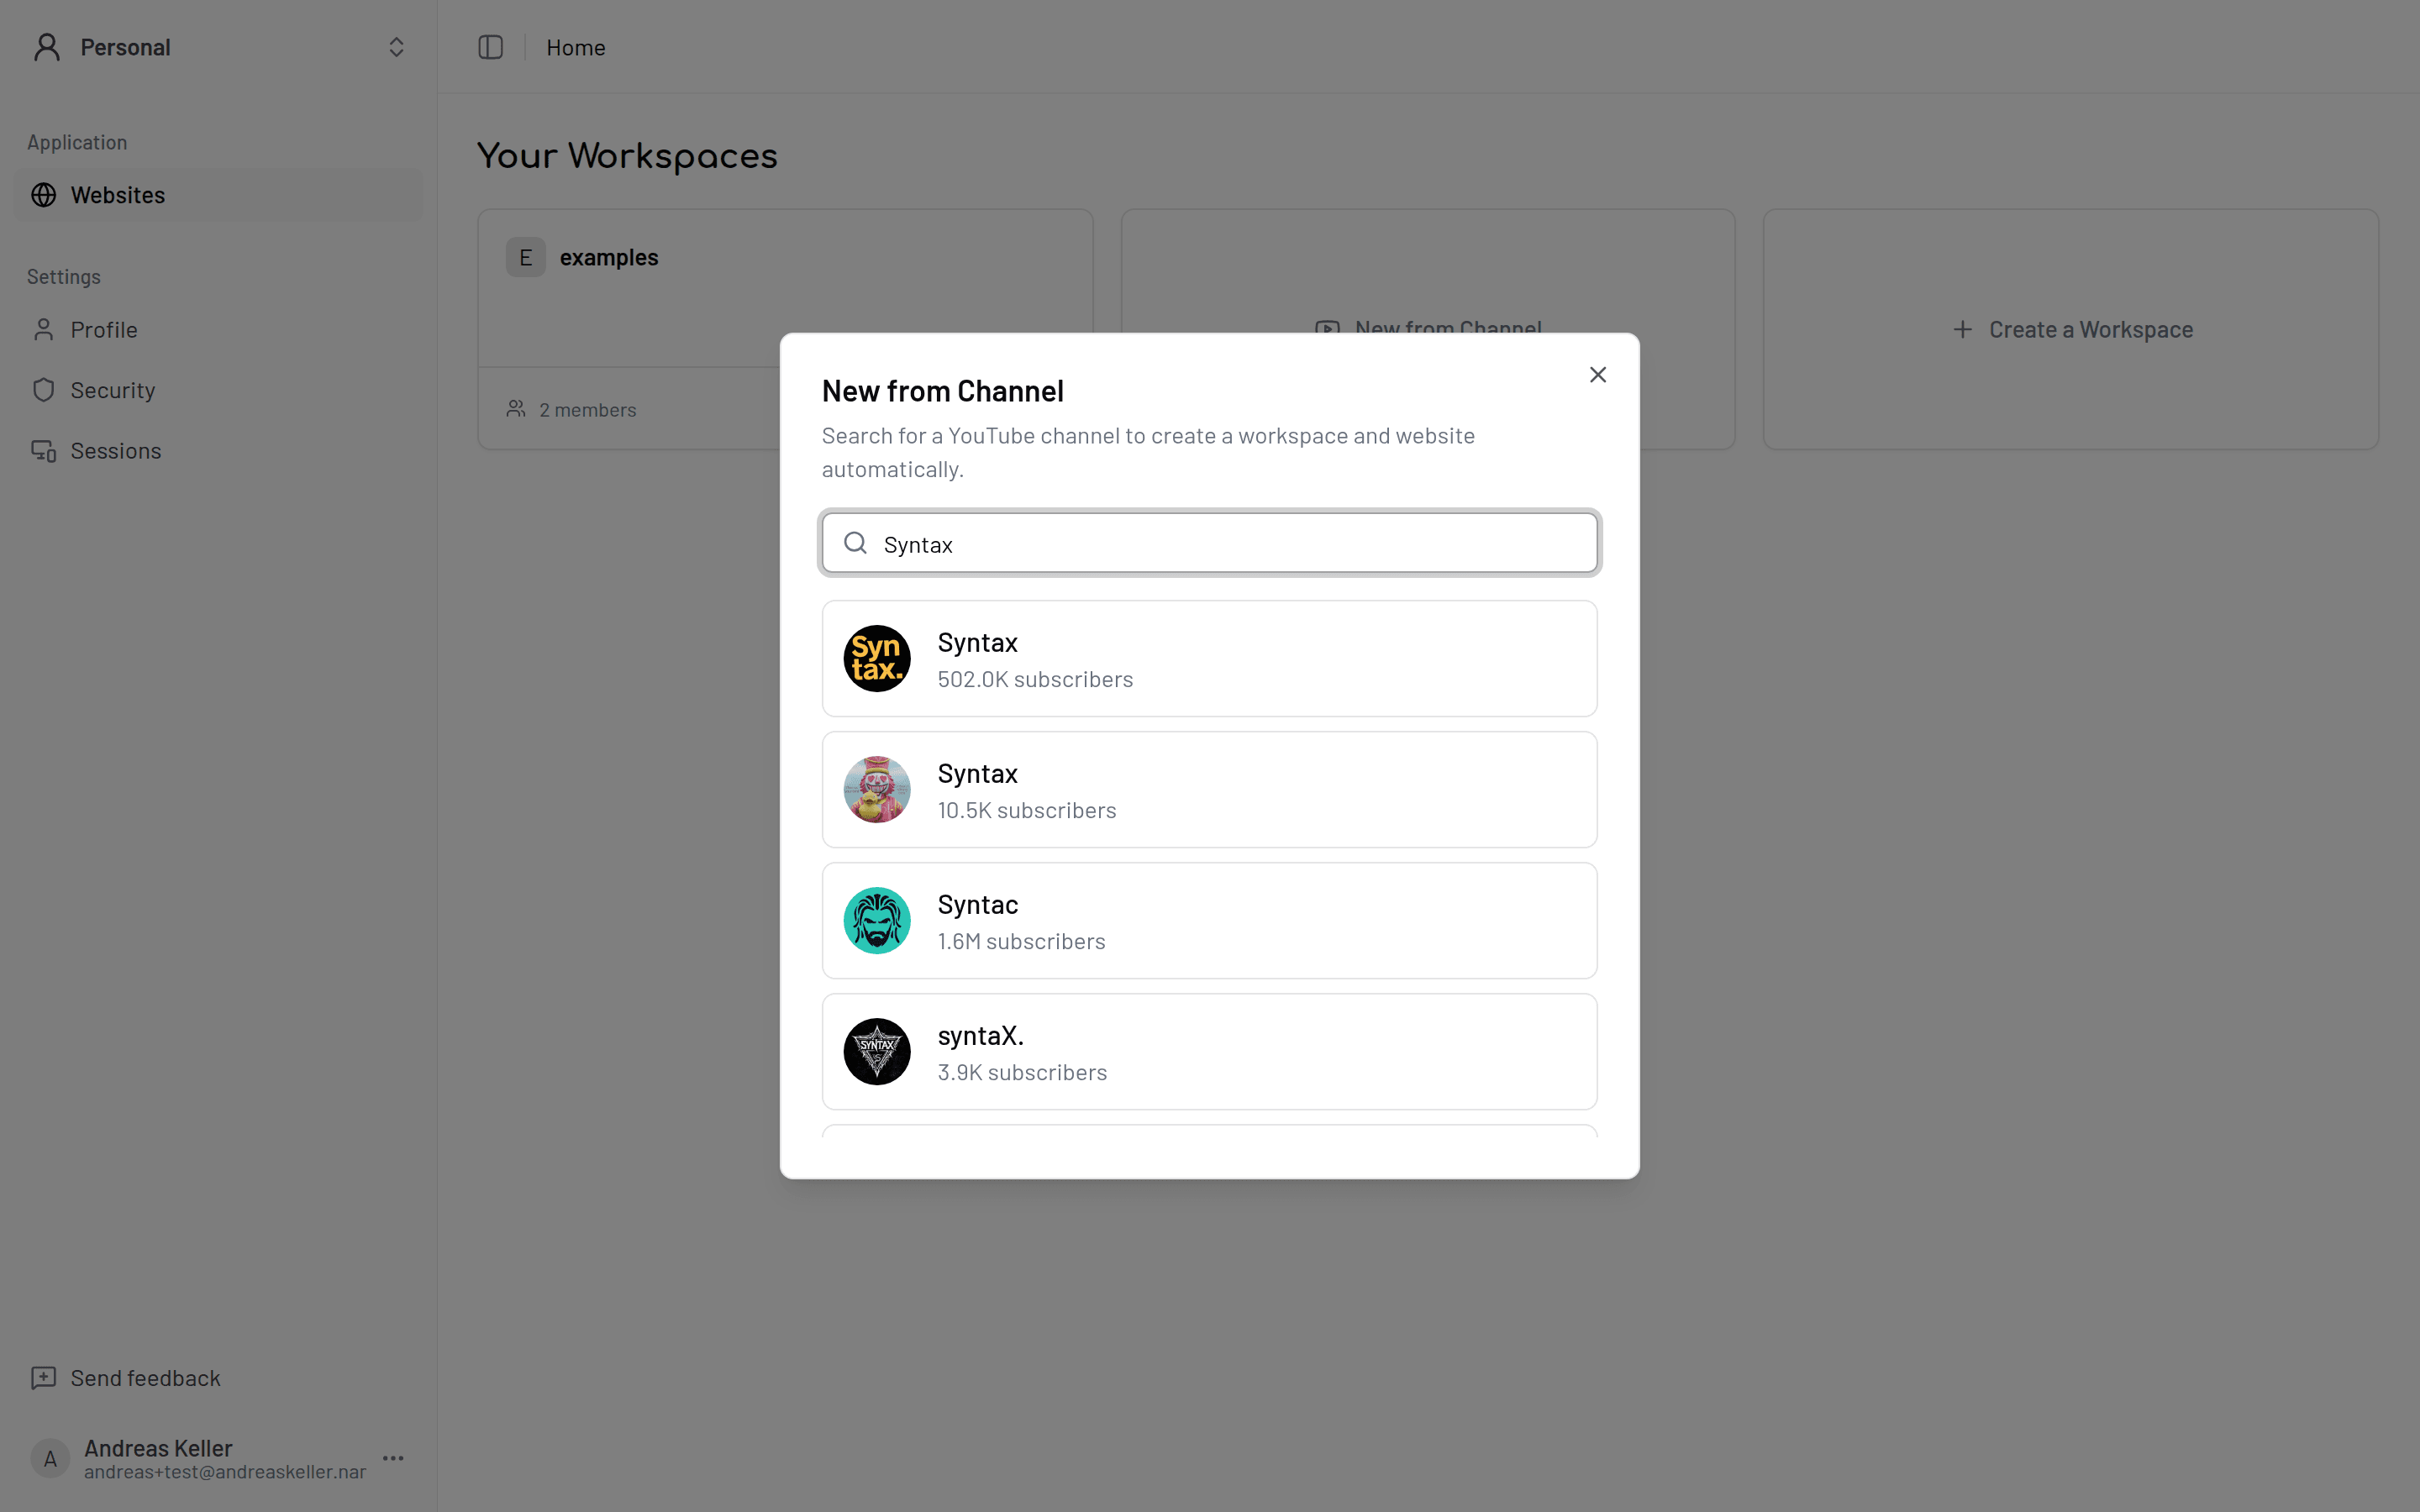Choose the Syntac channel with 1.6M subscribers
Screen dimensions: 2420x1512
click(1209, 921)
